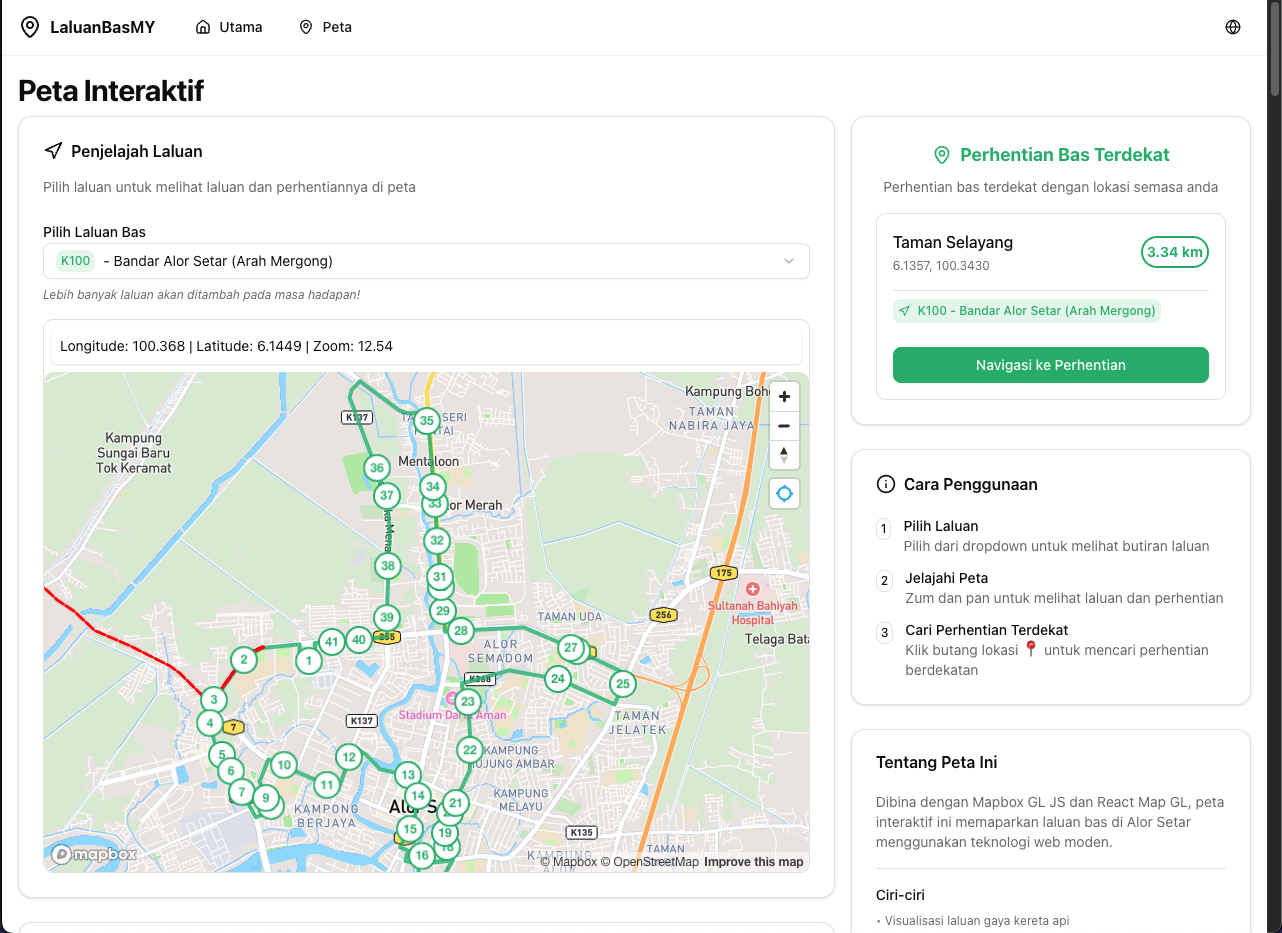Image resolution: width=1282 pixels, height=933 pixels.
Task: Select bus stop marker 24
Action: 558,679
